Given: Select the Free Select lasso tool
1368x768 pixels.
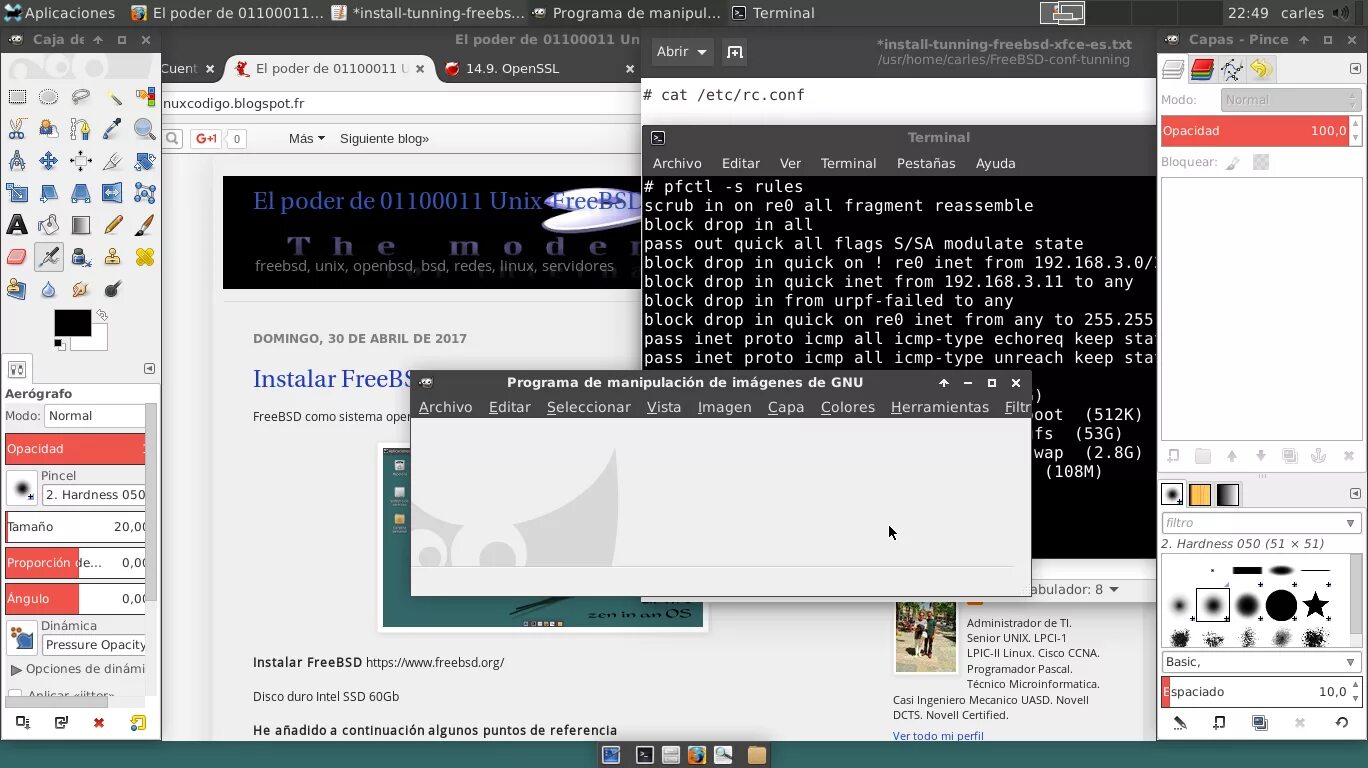Looking at the screenshot, I should tap(81, 97).
